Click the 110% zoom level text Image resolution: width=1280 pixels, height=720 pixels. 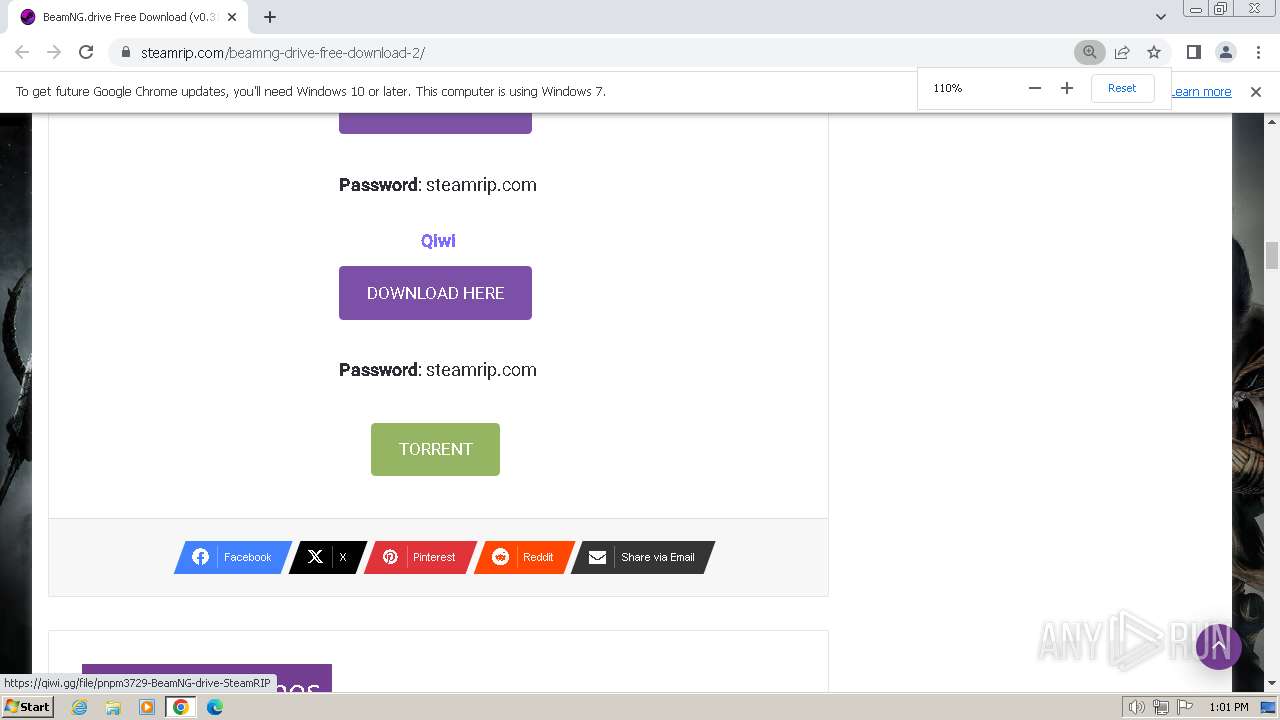coord(947,88)
